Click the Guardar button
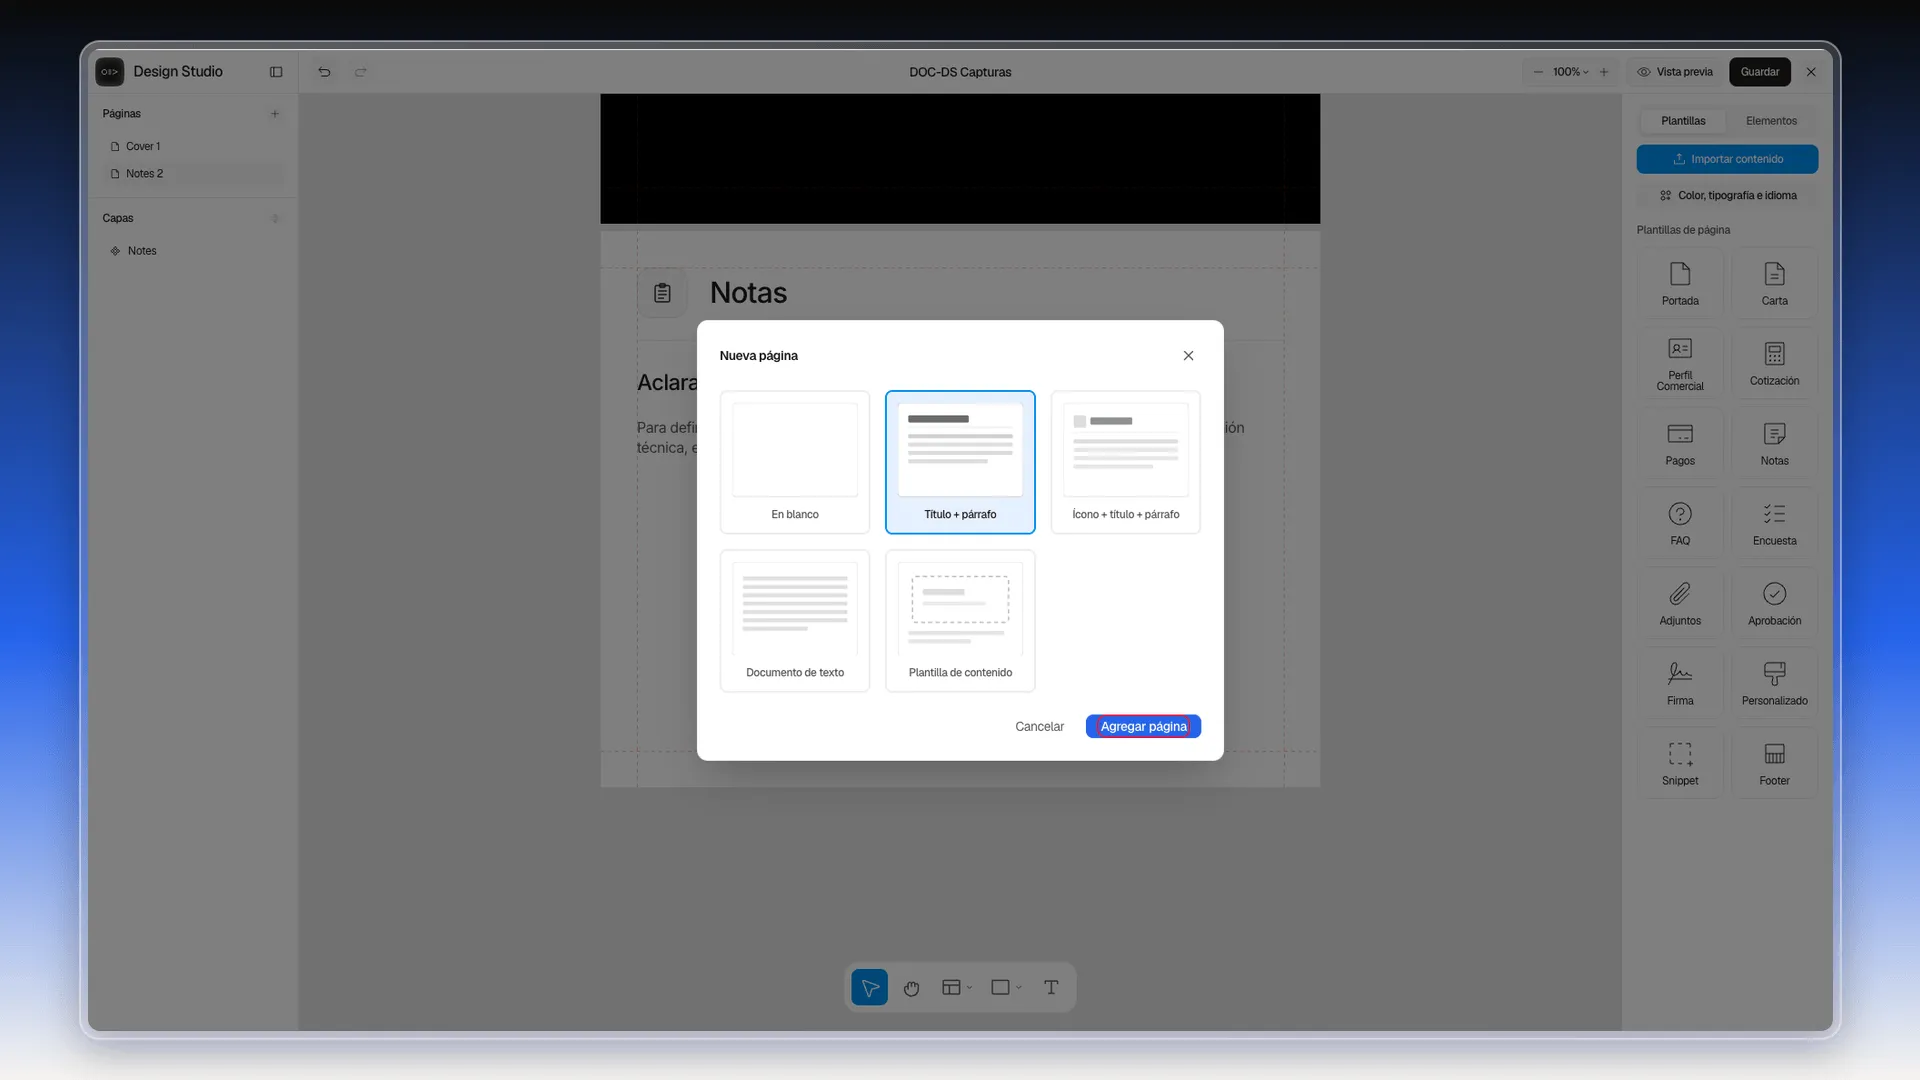Screen dimensions: 1920x1080 1760,72
